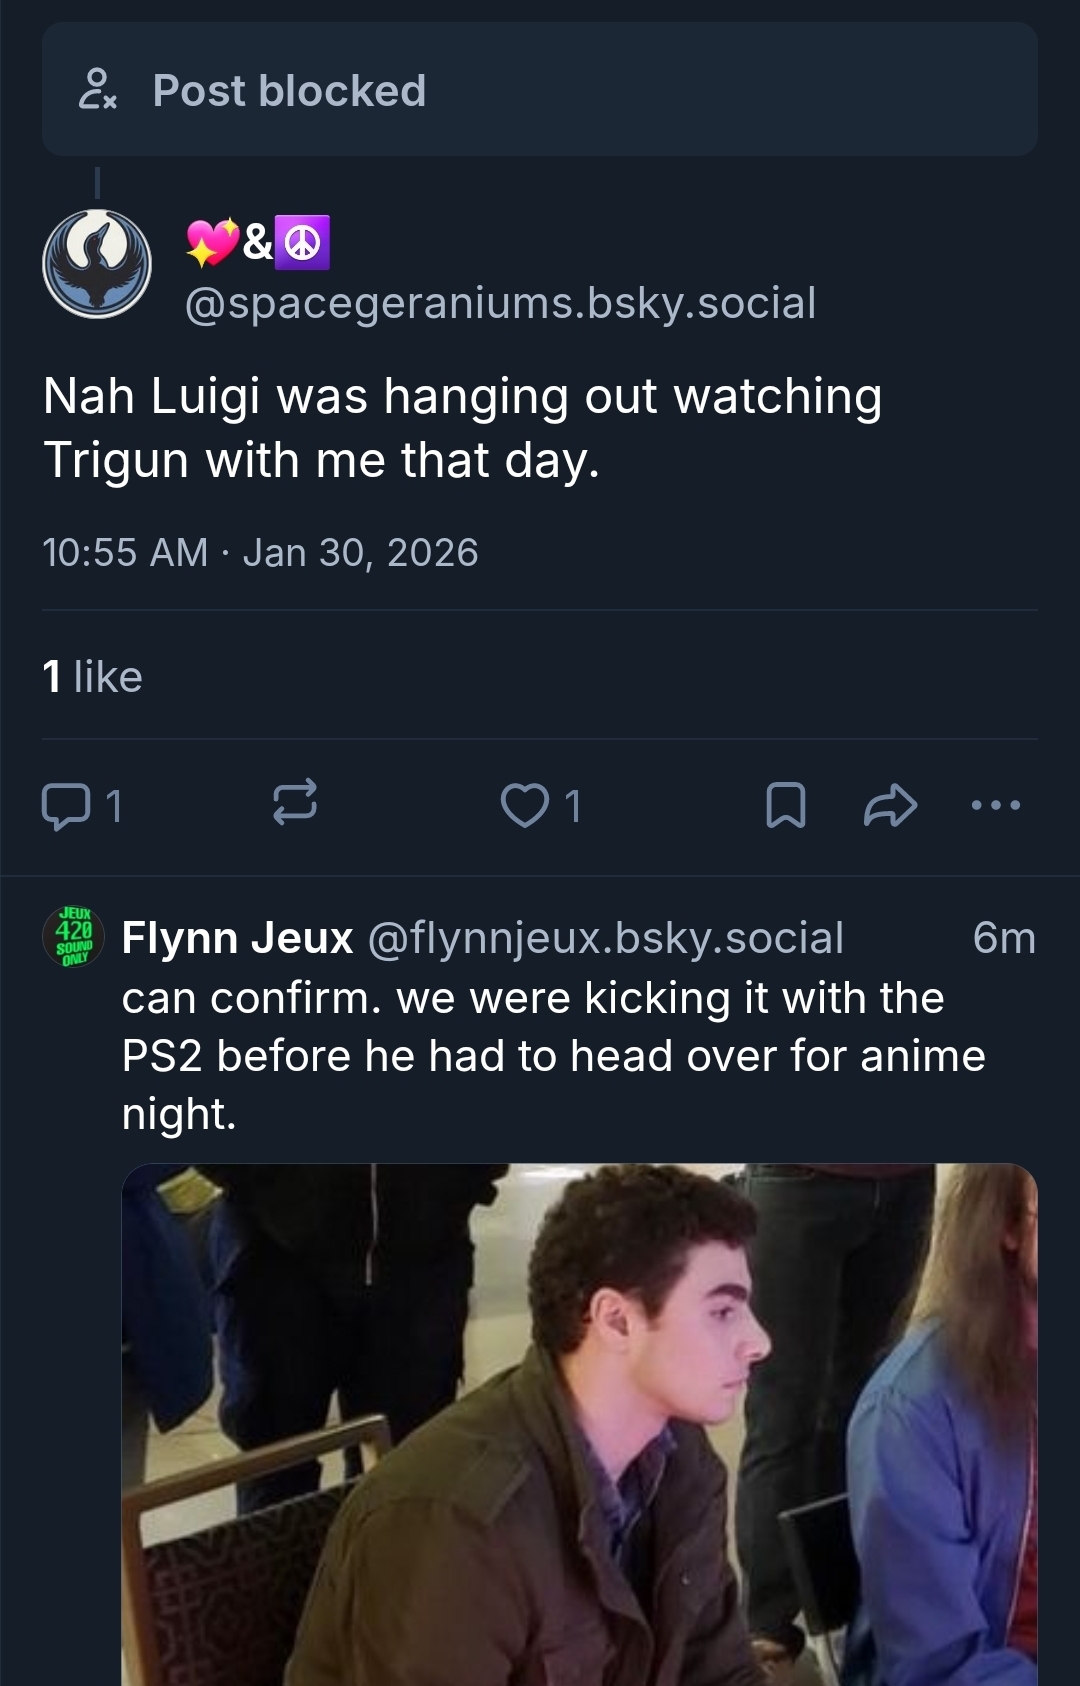This screenshot has height=1686, width=1080.
Task: Click the 10:55 AM Jan 30 timestamp
Action: tap(260, 553)
